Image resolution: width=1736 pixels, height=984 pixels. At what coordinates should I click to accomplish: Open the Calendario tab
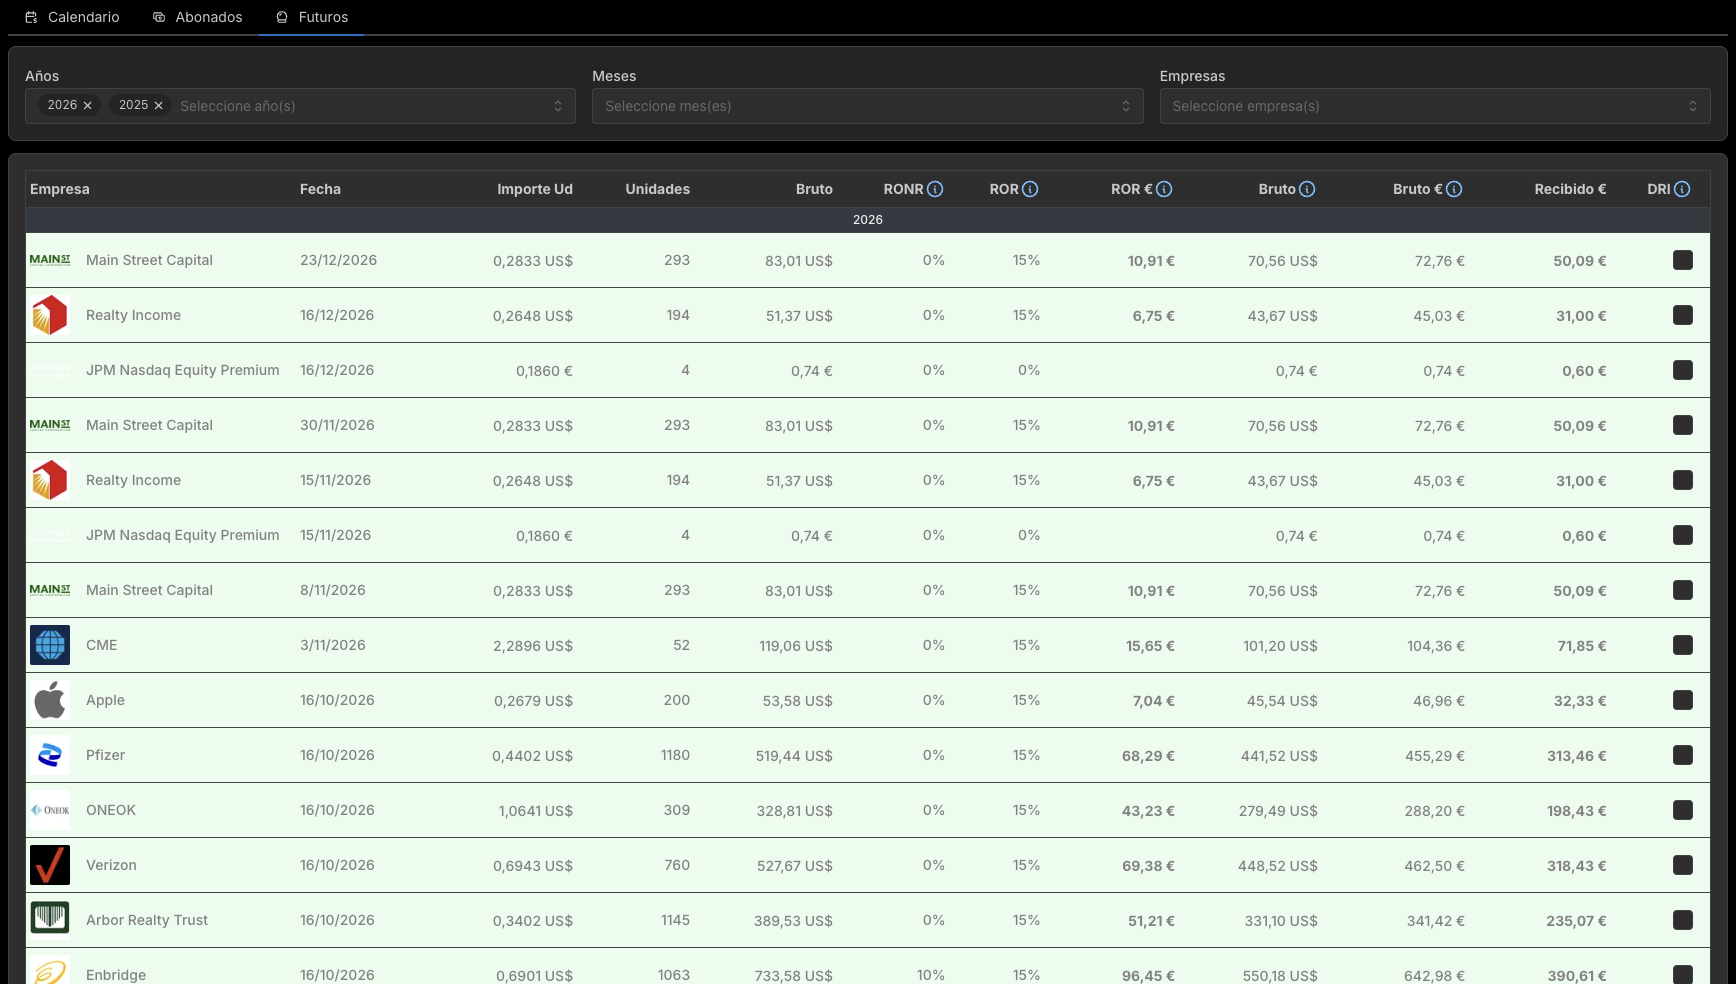click(72, 17)
